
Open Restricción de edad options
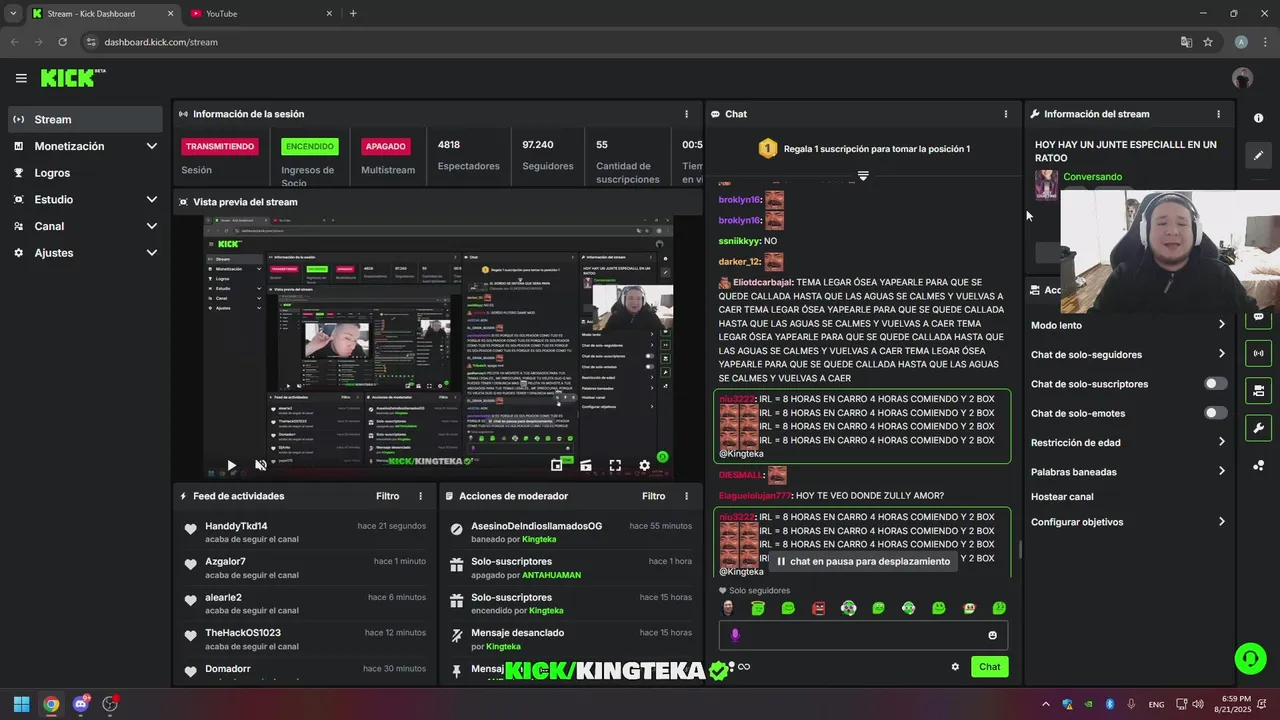click(1128, 442)
